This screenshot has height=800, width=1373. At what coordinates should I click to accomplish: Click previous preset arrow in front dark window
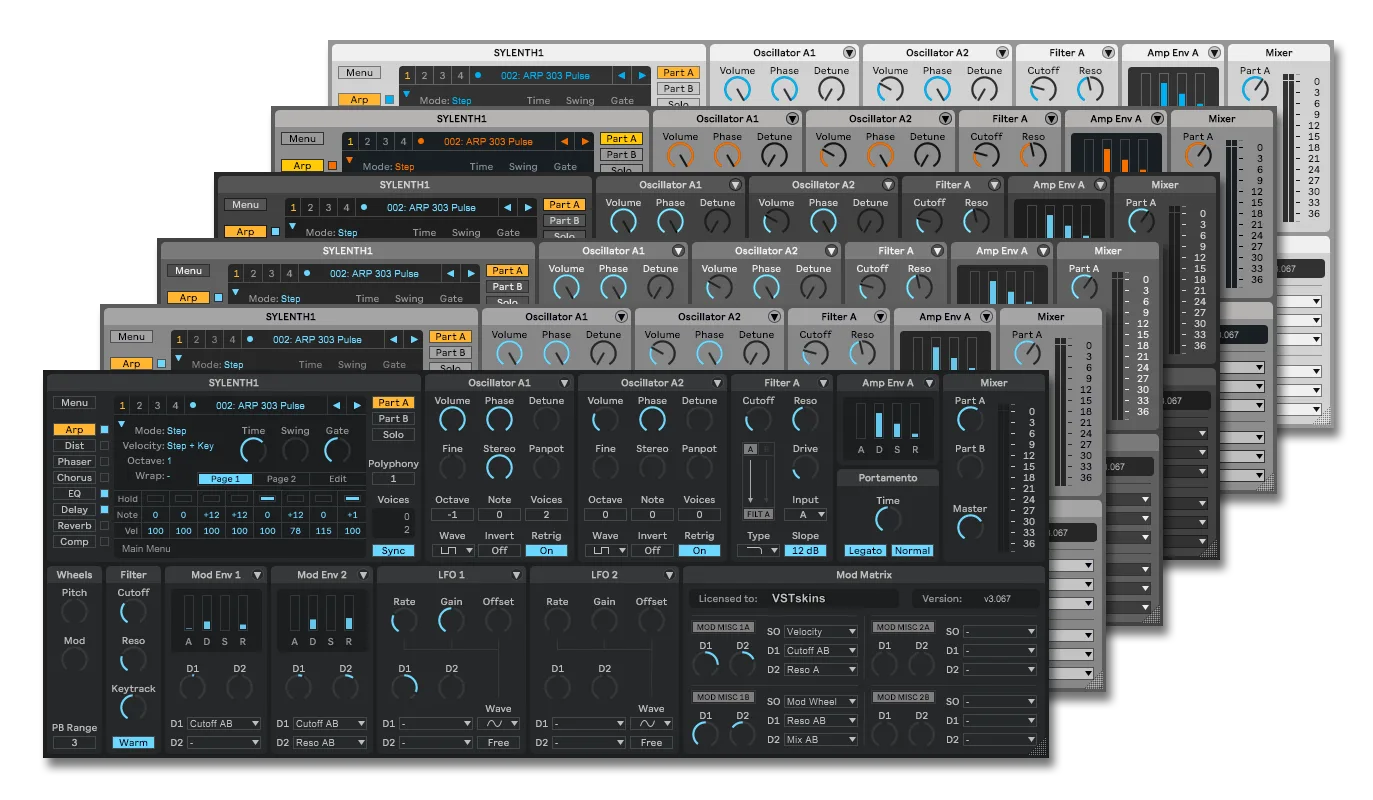point(334,406)
